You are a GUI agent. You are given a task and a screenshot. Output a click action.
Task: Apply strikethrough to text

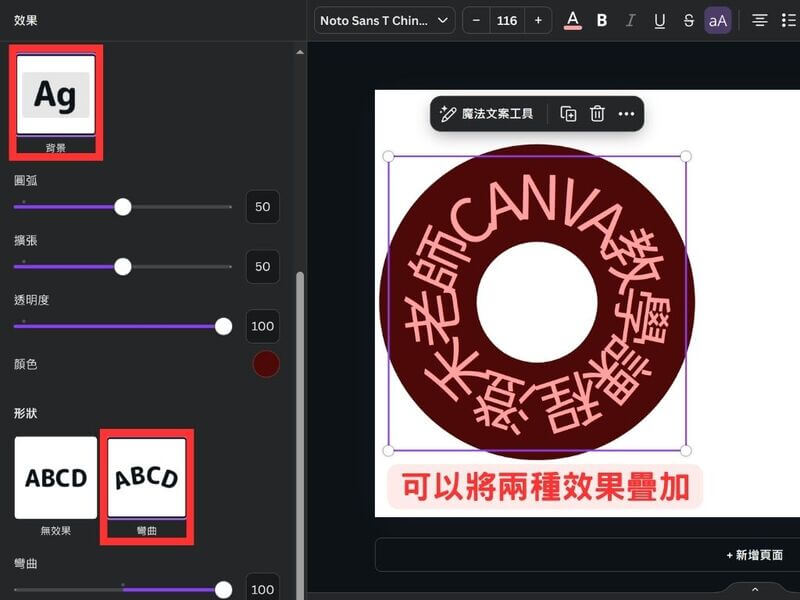coord(688,20)
